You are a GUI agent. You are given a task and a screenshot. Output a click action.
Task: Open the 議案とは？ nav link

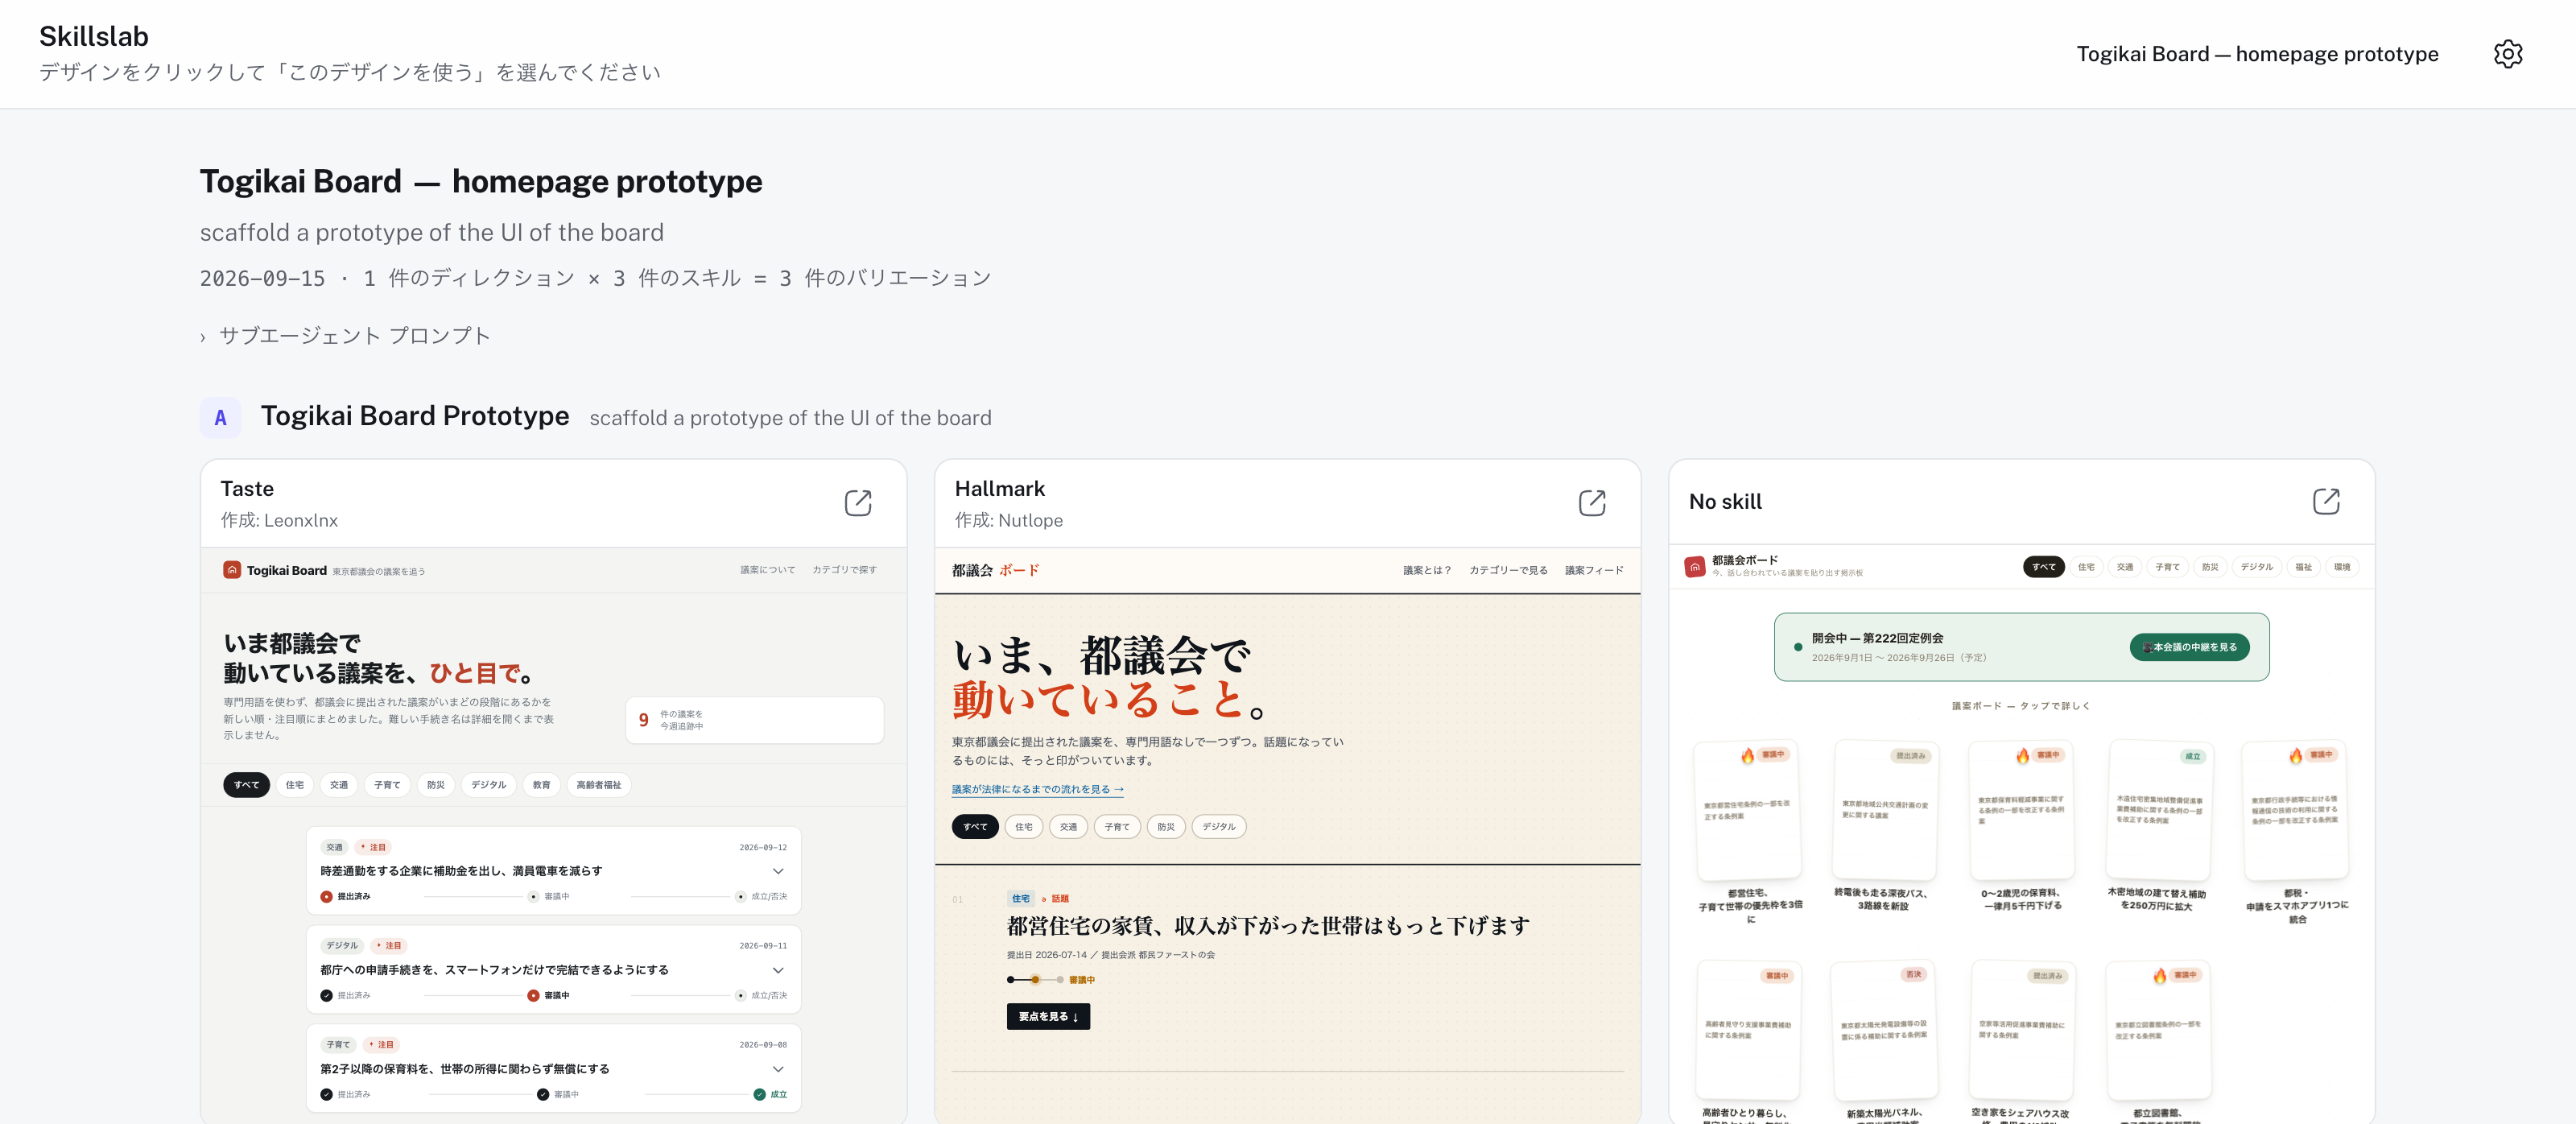[1426, 570]
